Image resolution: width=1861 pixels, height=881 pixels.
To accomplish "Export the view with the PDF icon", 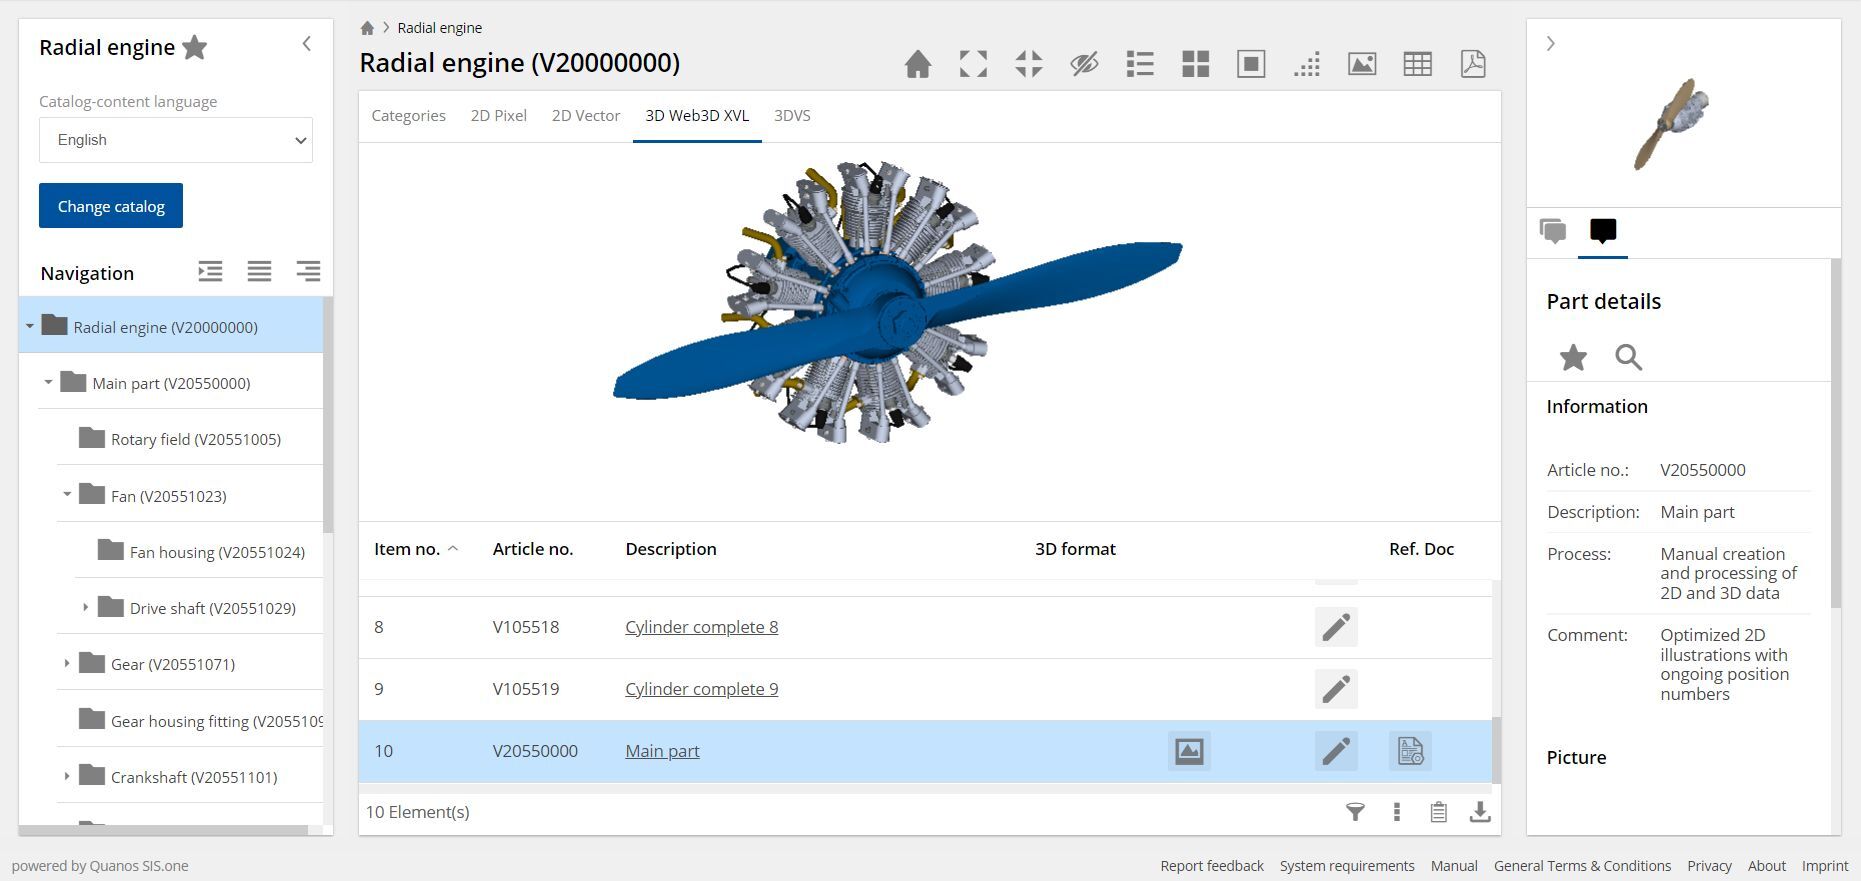I will [1472, 64].
